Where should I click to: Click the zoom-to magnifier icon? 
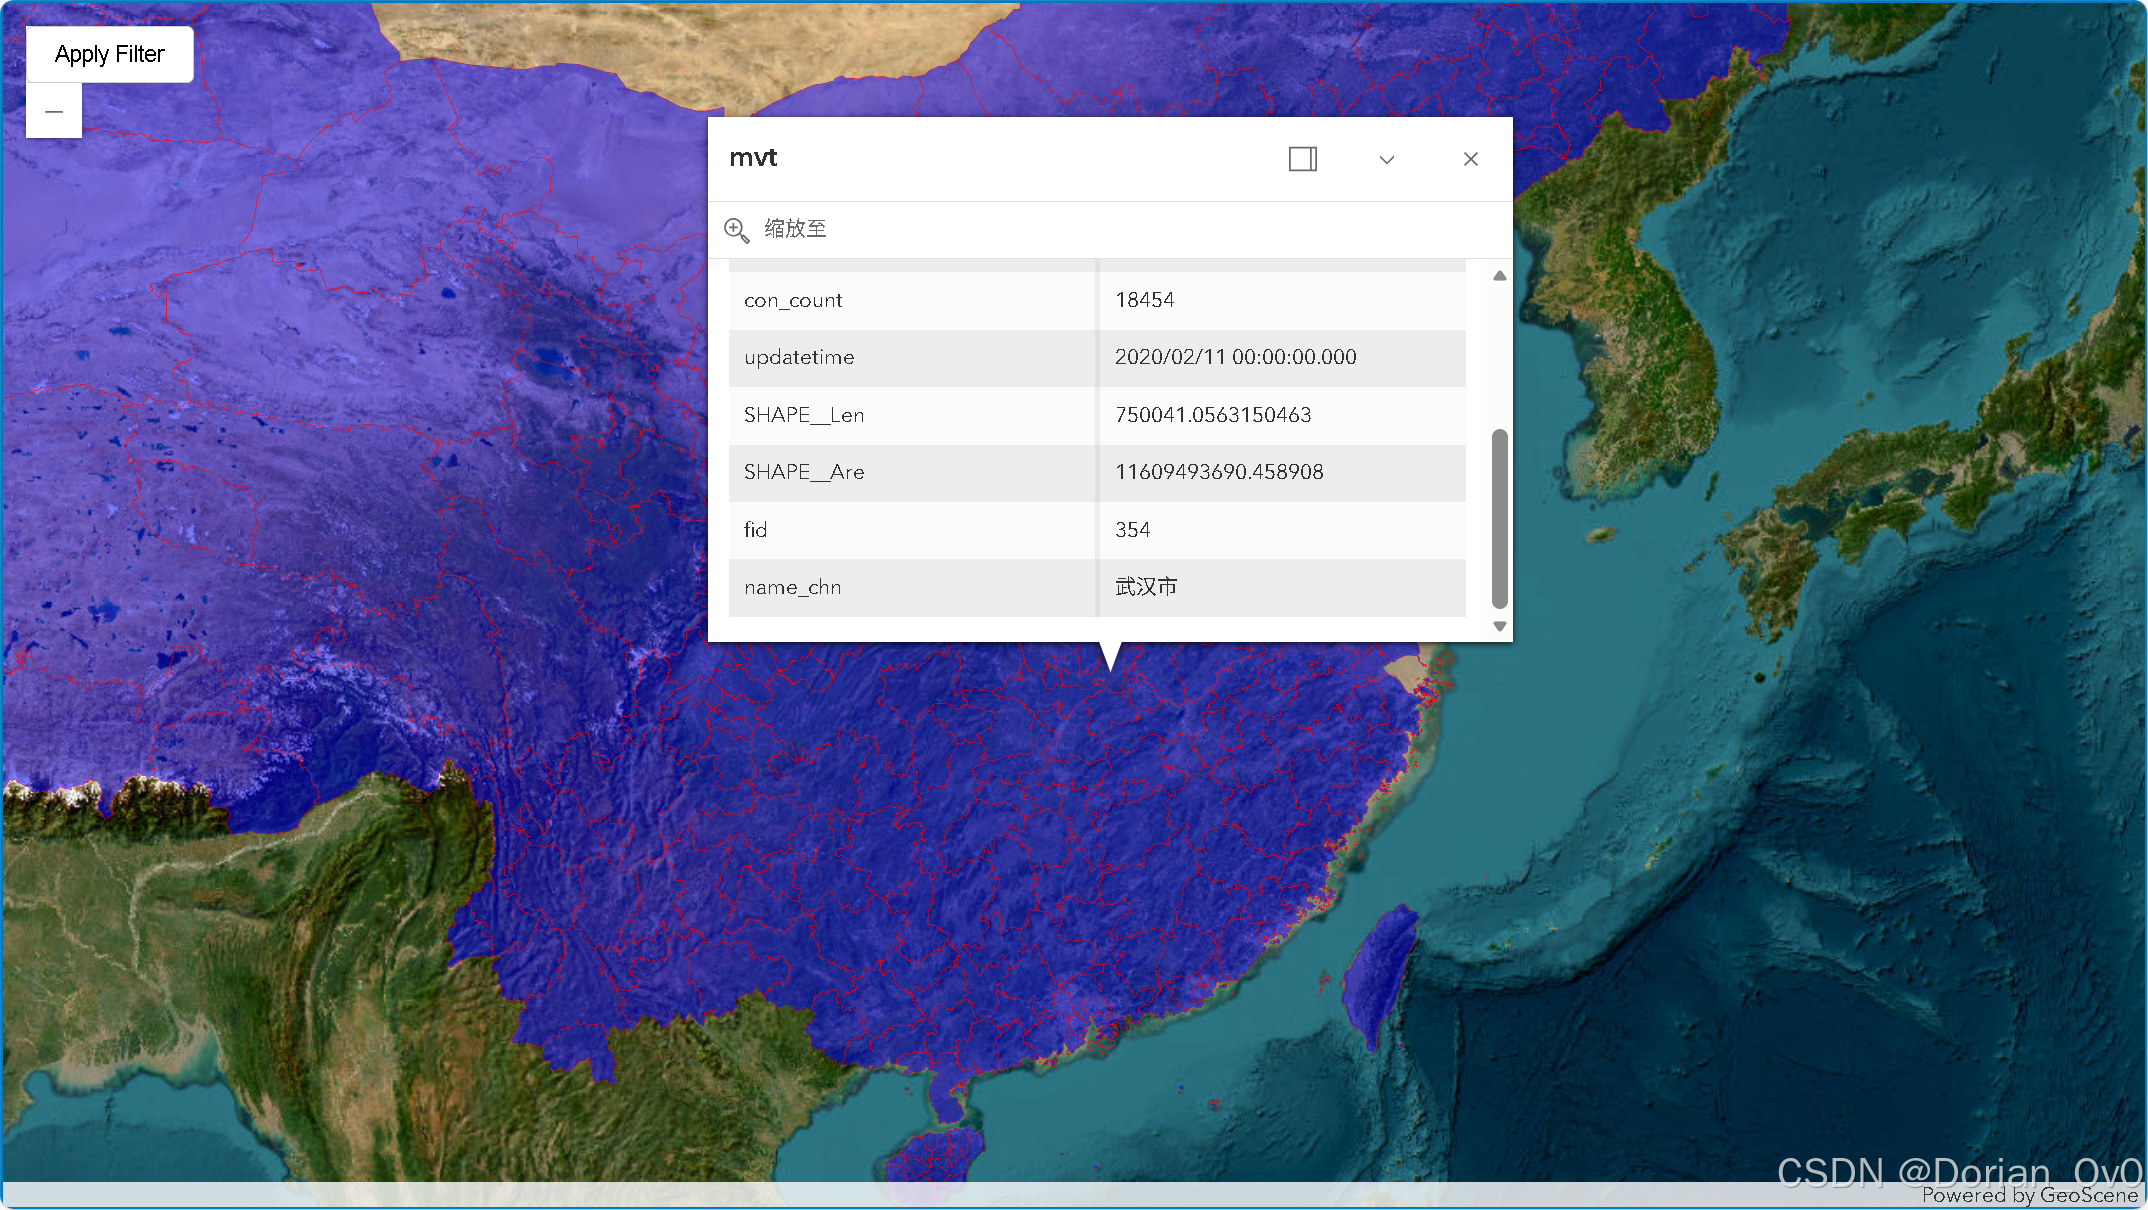pos(736,230)
